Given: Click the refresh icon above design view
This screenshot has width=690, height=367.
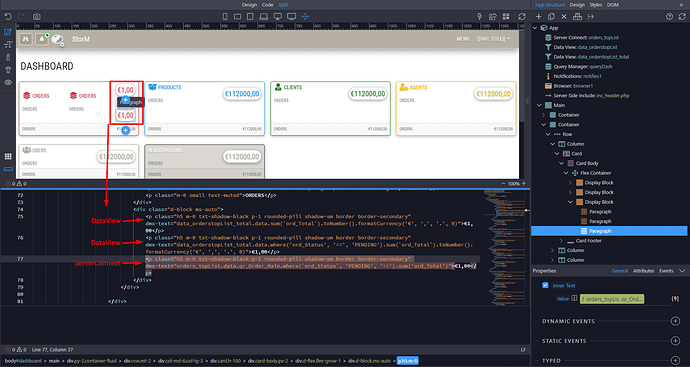Looking at the screenshot, I should coord(521,16).
